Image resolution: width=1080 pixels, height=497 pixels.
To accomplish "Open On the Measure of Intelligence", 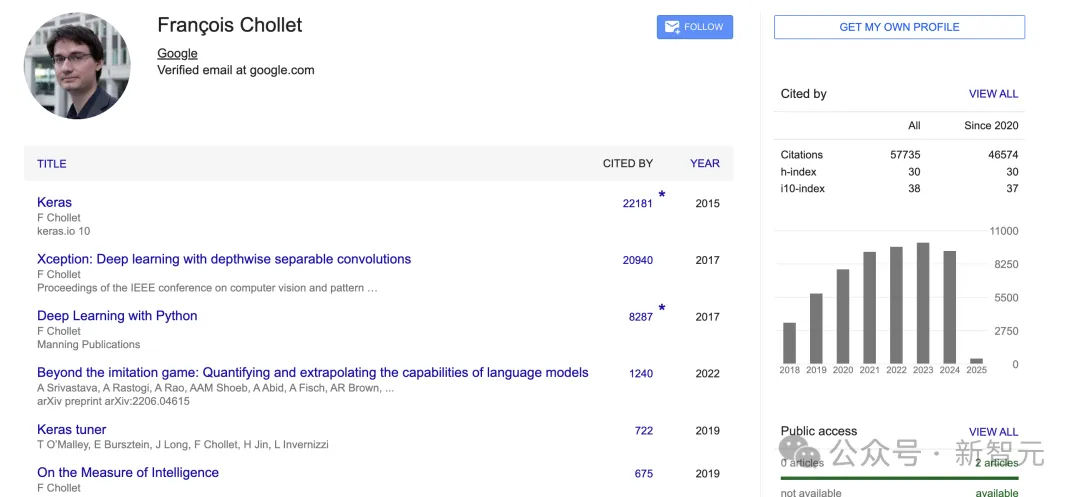I will [x=128, y=473].
